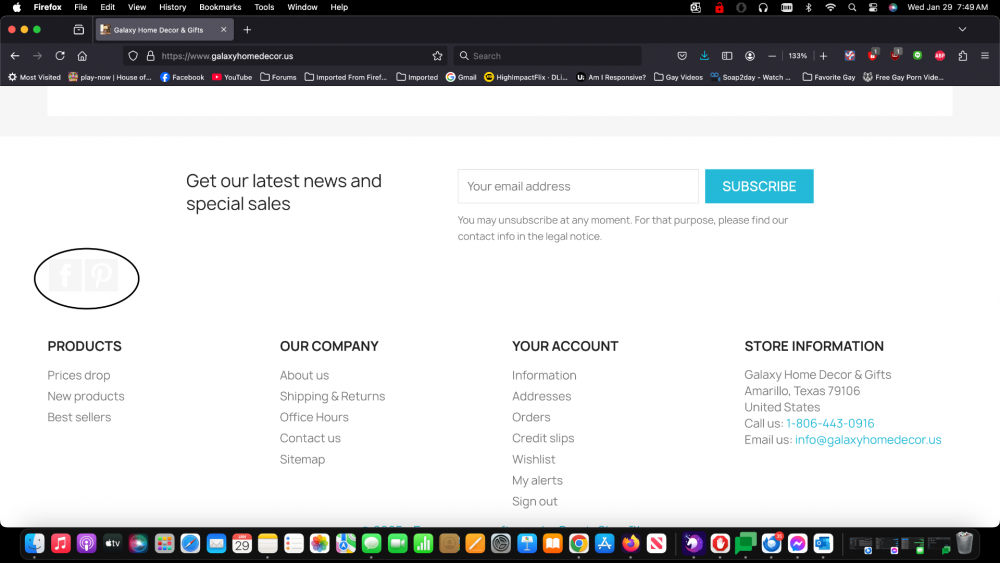
Task: Open the New products link
Action: [x=85, y=396]
